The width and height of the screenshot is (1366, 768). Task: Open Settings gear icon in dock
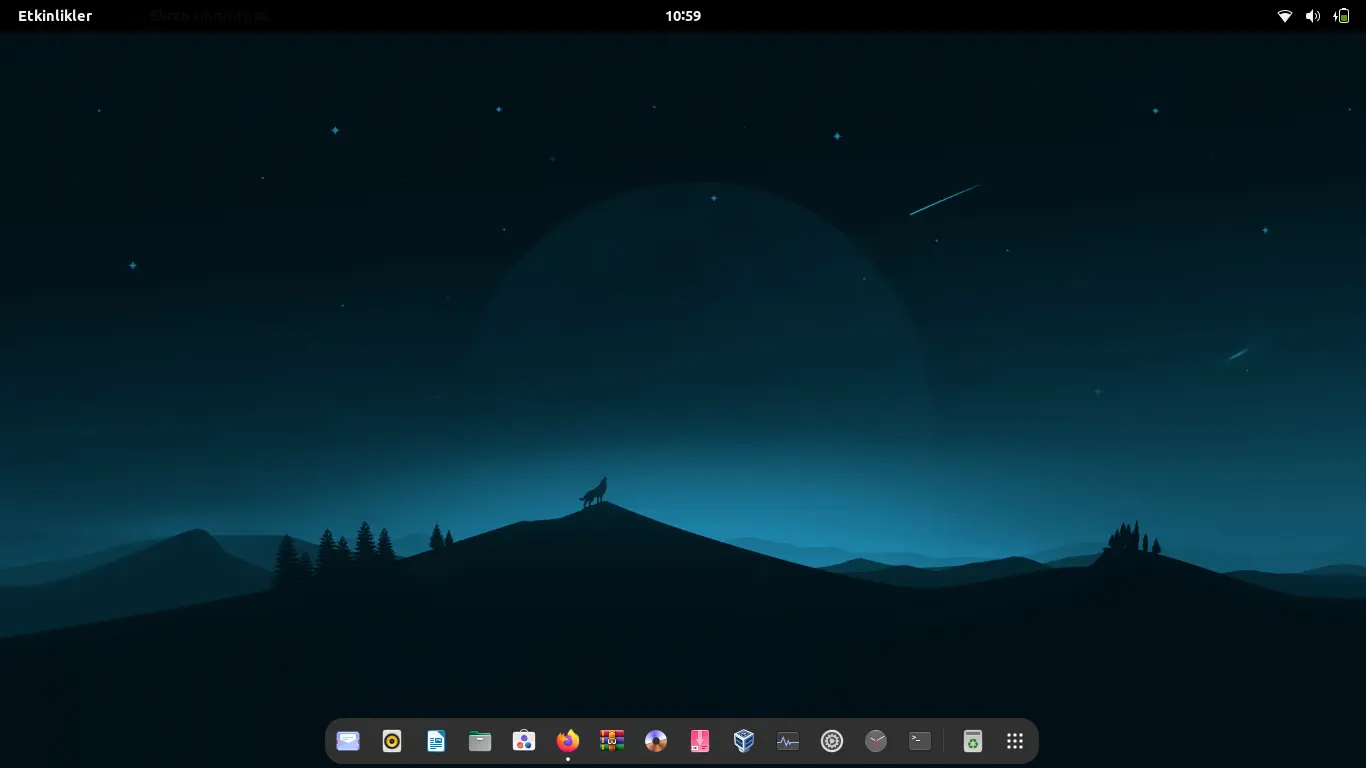tap(832, 741)
